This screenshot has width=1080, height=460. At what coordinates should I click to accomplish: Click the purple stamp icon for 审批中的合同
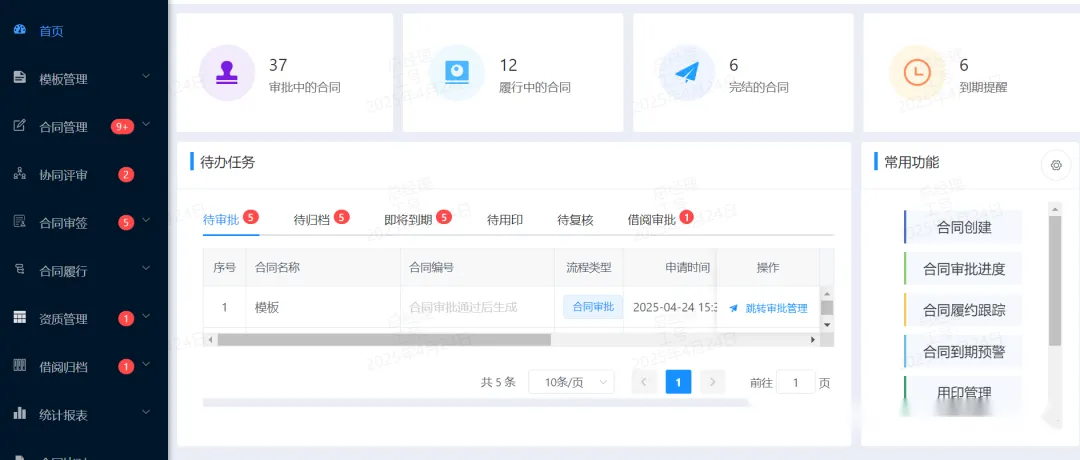click(x=227, y=73)
